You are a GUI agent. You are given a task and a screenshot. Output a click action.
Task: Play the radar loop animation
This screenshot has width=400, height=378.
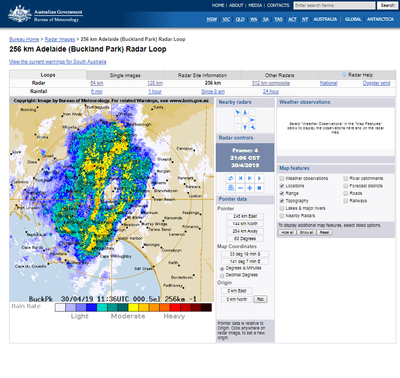[259, 178]
